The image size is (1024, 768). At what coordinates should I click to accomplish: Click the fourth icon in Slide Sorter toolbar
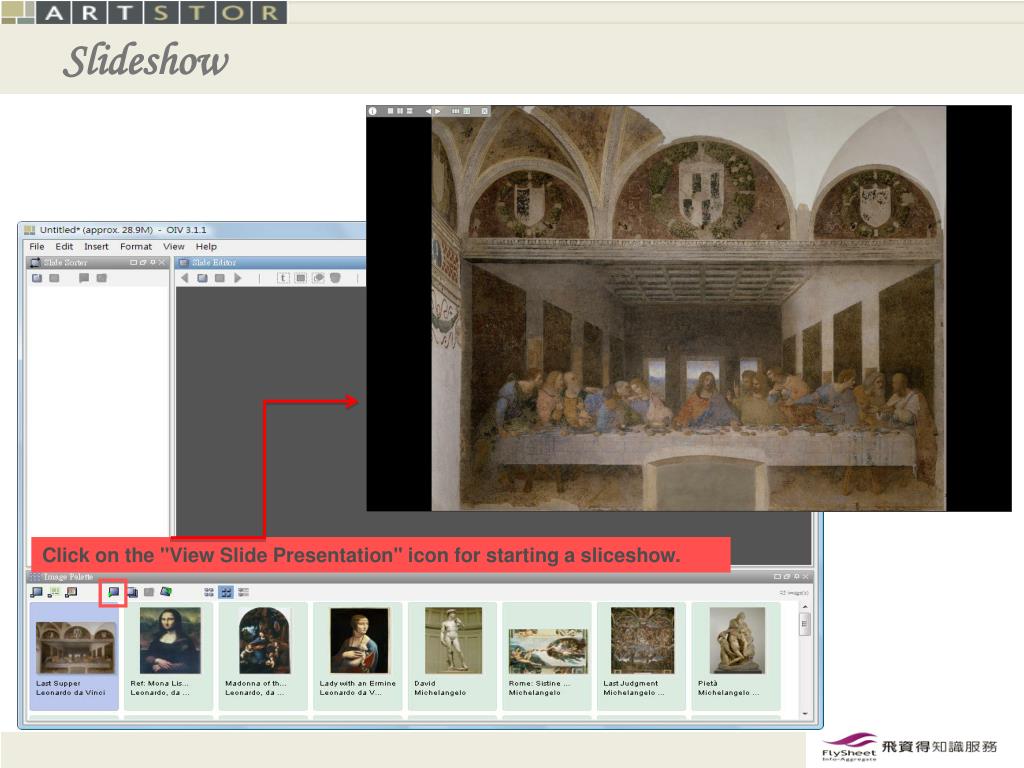coord(101,278)
